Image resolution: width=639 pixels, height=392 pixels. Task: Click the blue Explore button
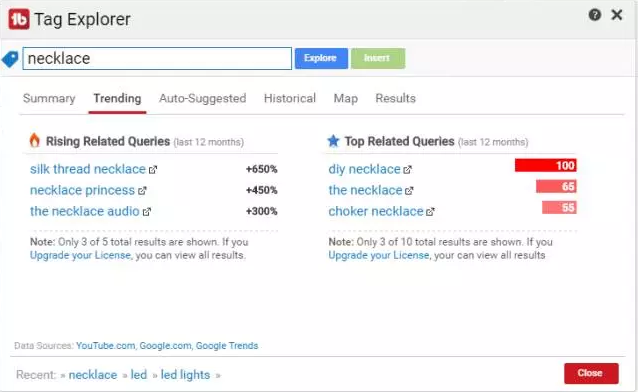point(321,58)
